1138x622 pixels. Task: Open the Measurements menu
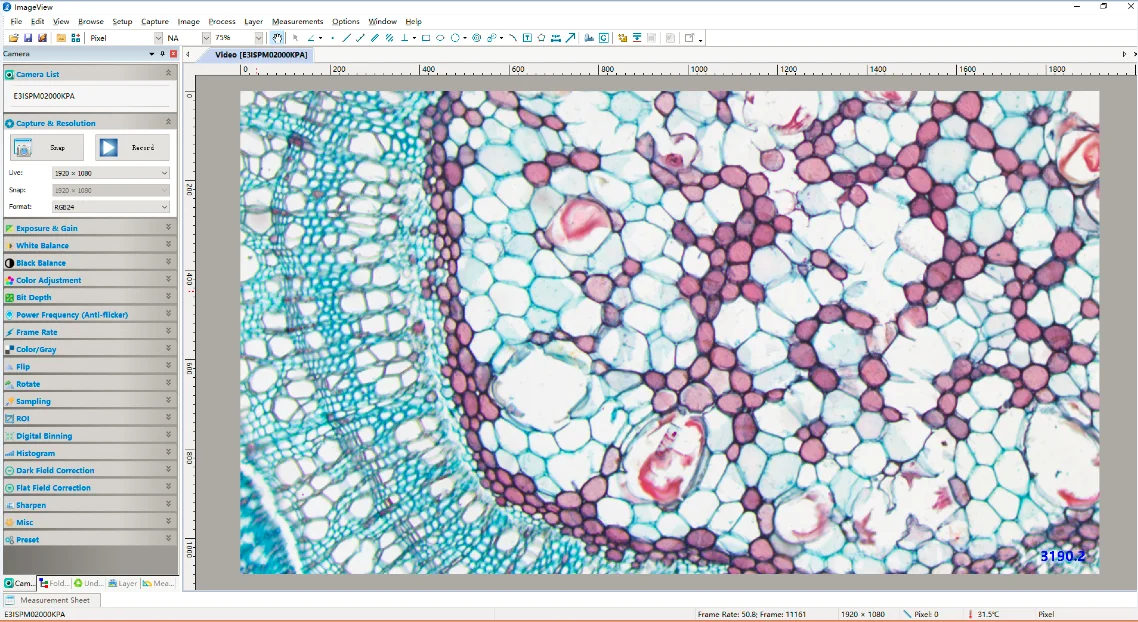coord(297,21)
